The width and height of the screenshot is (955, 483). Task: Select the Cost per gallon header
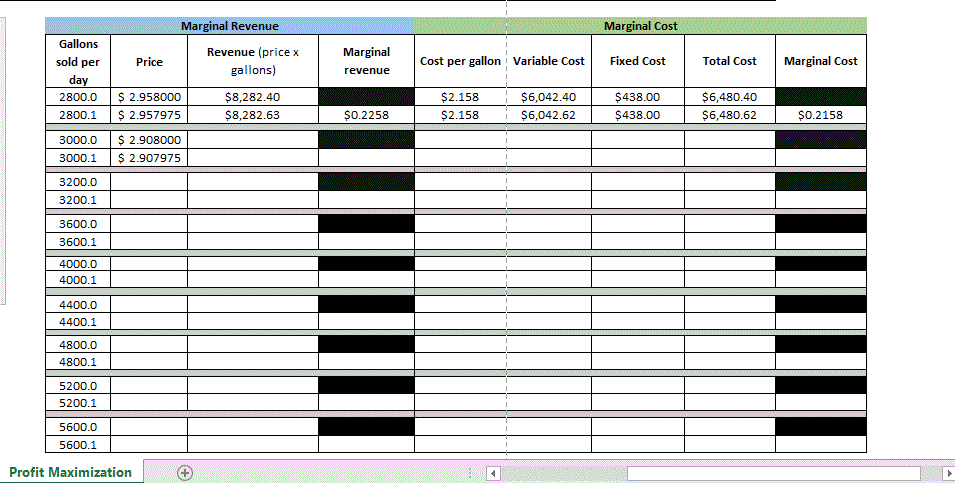point(460,62)
